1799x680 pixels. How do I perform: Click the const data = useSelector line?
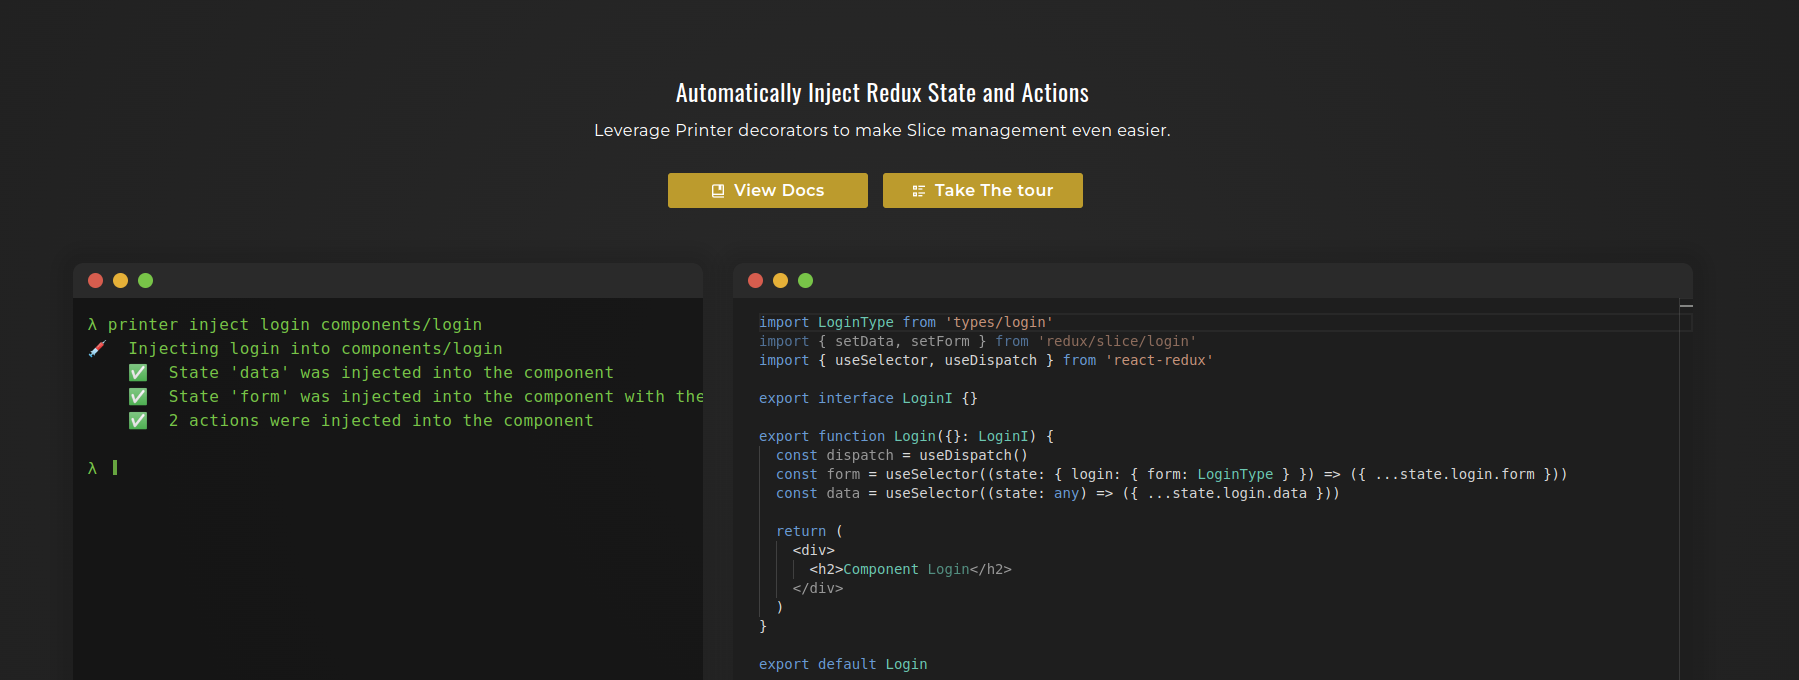(1057, 493)
